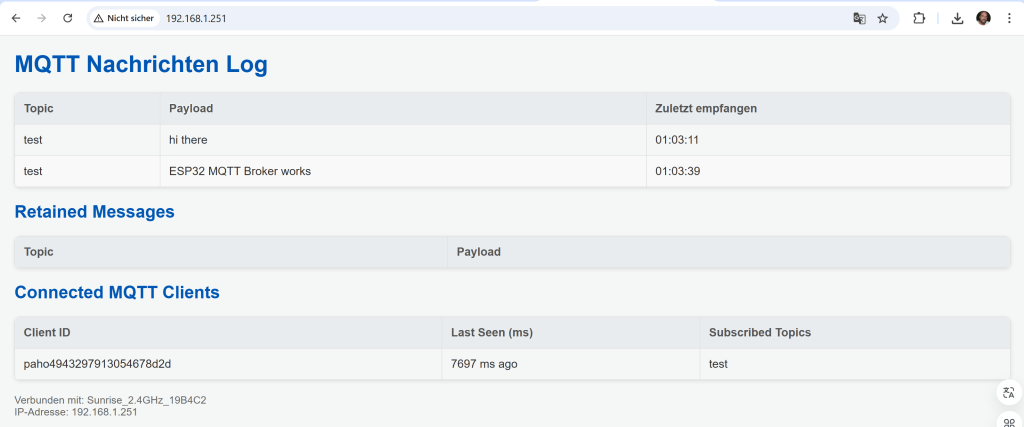The image size is (1024, 427).
Task: Select the "ESP32 MQTT Broker works" payload
Action: tap(240, 171)
